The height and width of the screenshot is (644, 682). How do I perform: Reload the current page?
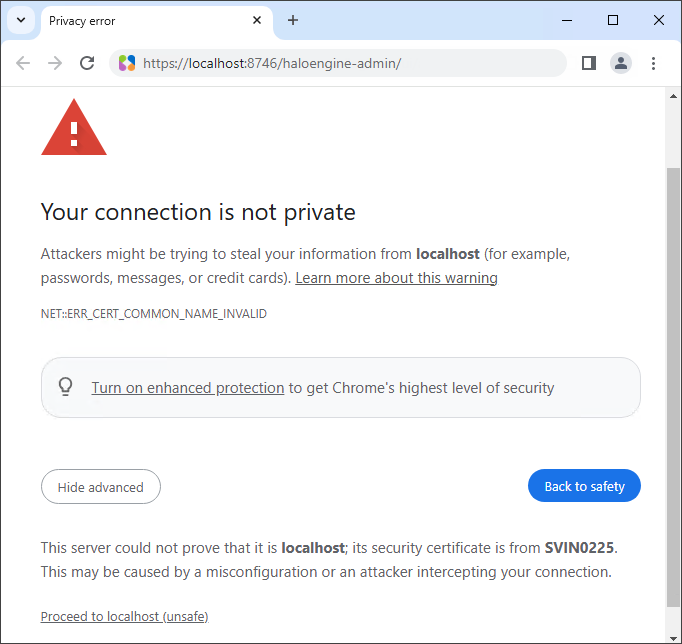point(87,63)
